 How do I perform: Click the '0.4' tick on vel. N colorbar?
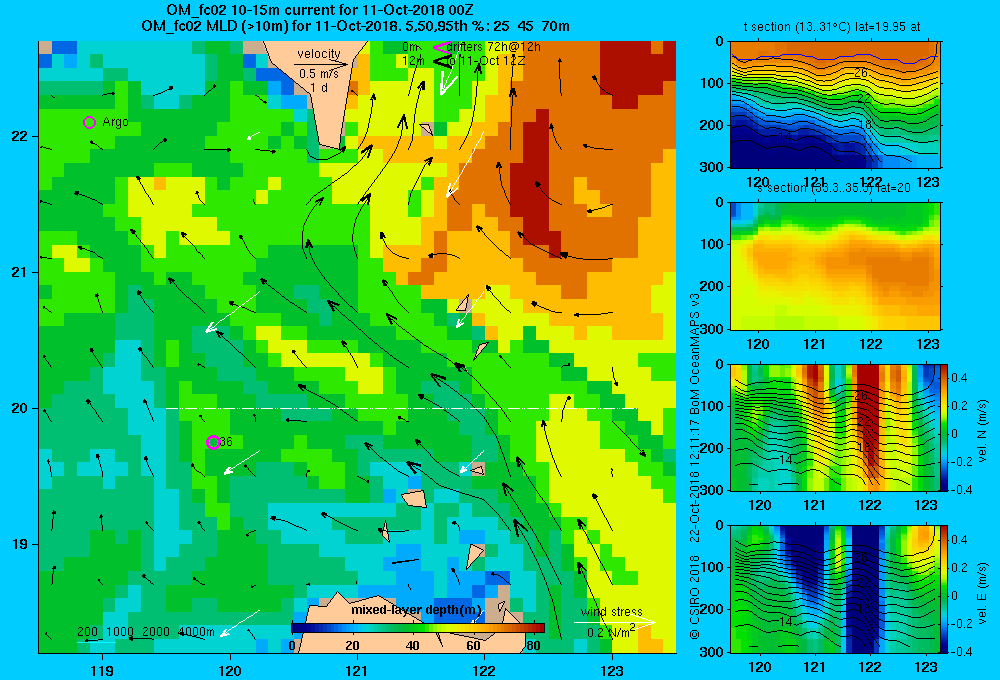959,378
